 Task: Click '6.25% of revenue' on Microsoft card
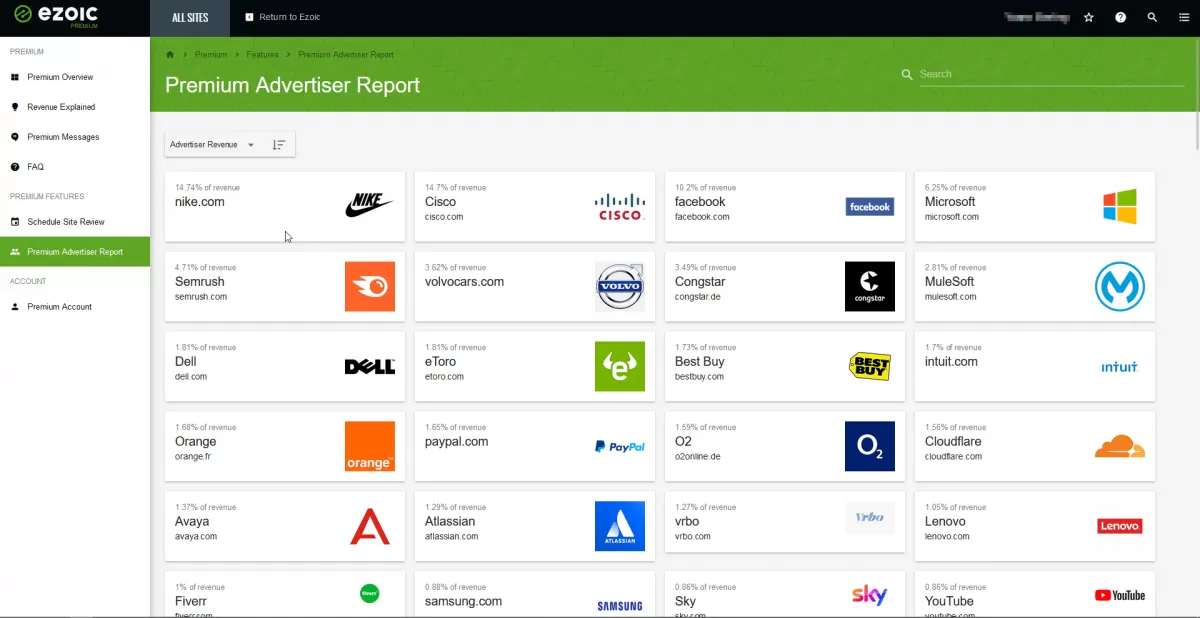coord(956,188)
